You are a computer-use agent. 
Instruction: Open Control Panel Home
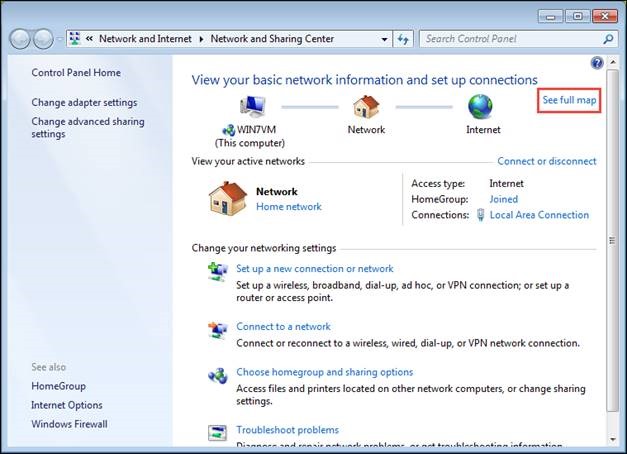click(x=76, y=72)
